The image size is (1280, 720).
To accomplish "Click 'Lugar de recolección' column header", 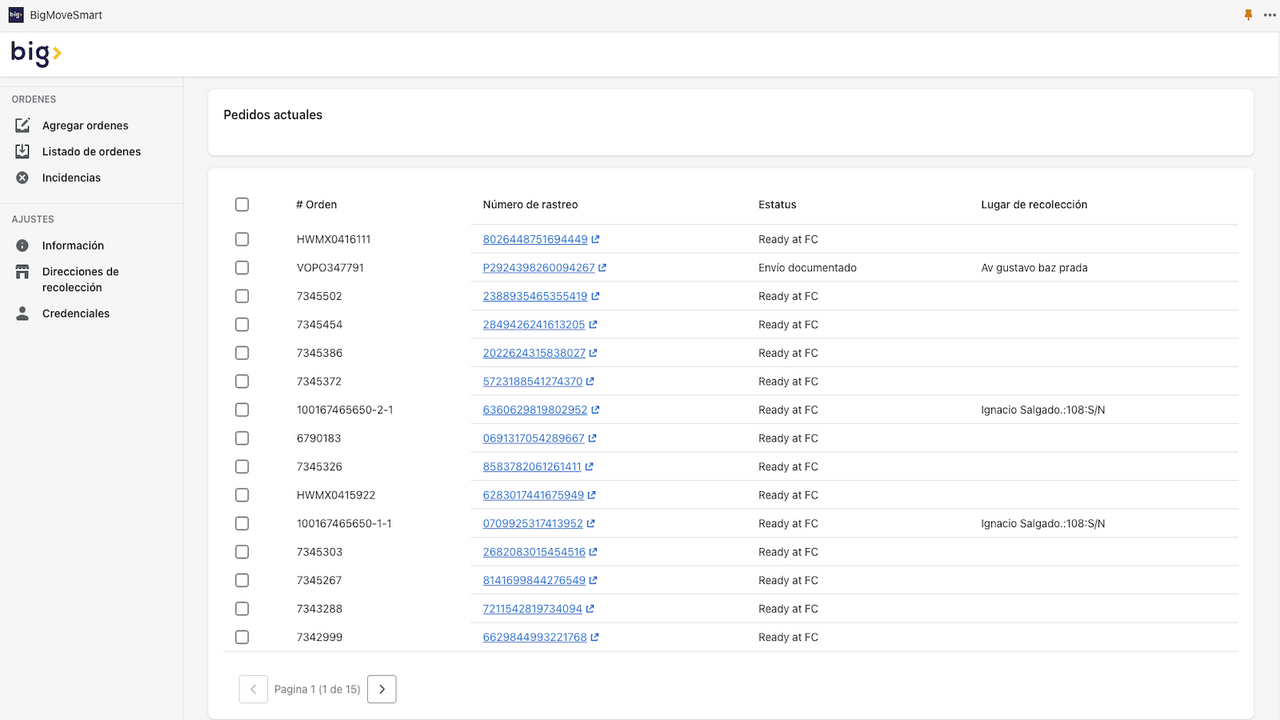I will coord(1034,205).
